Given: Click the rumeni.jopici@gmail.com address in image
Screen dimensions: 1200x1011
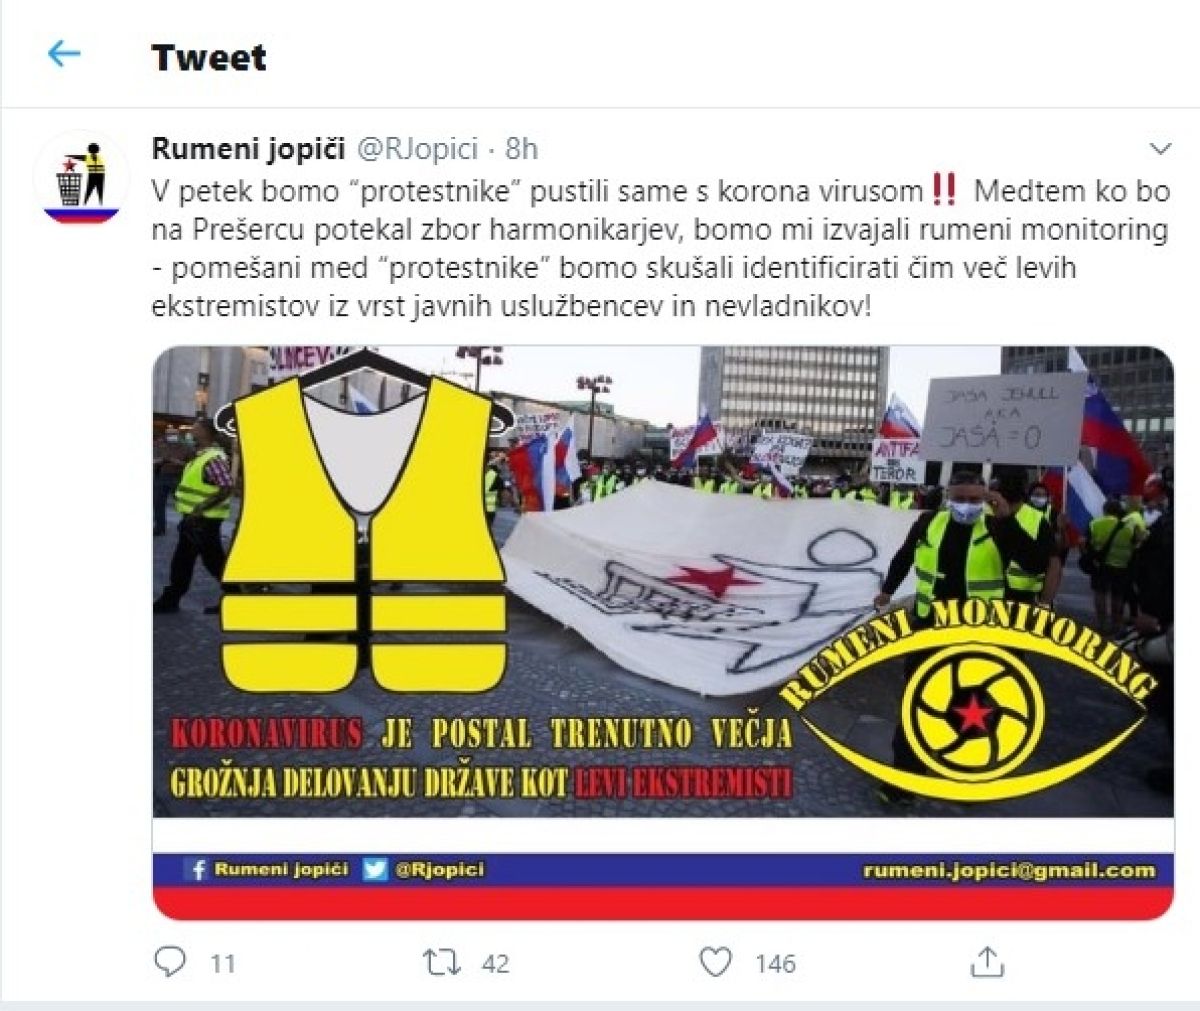Looking at the screenshot, I should pos(1009,871).
